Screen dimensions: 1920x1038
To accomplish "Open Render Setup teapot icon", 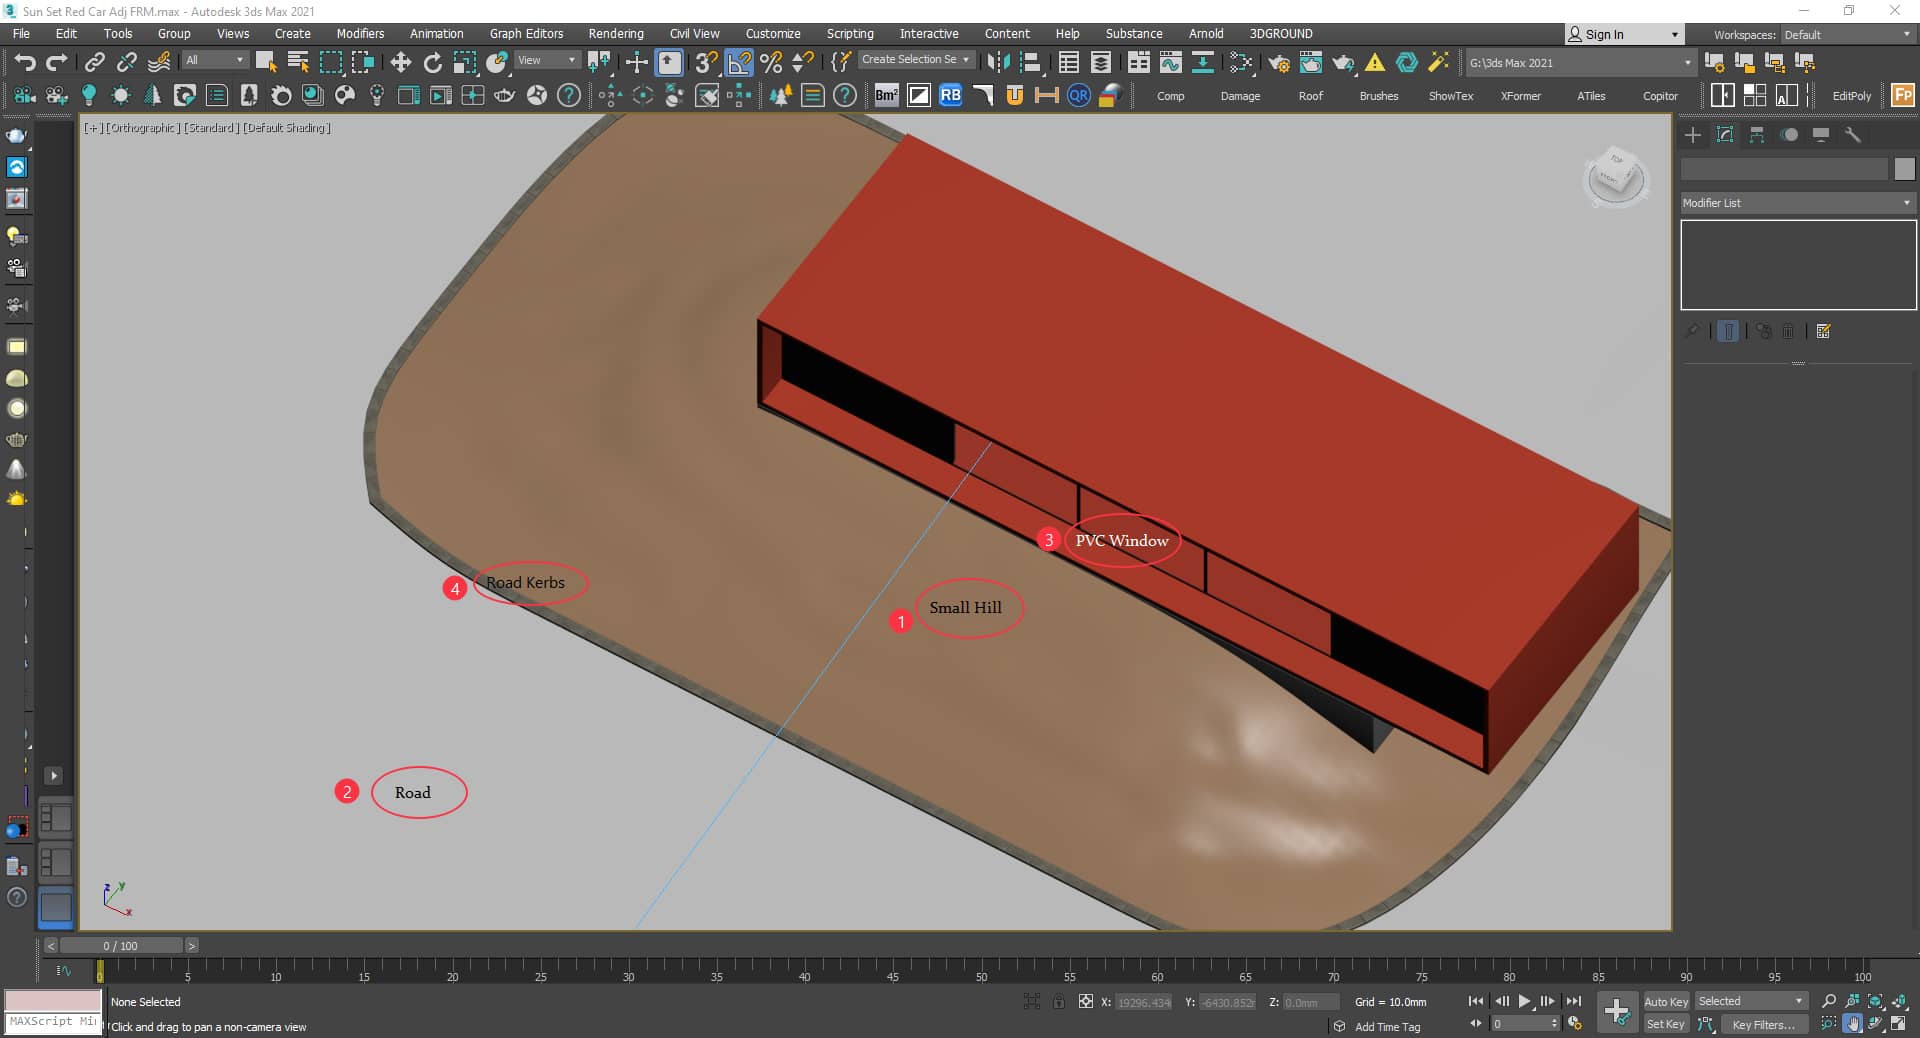I will 1278,63.
